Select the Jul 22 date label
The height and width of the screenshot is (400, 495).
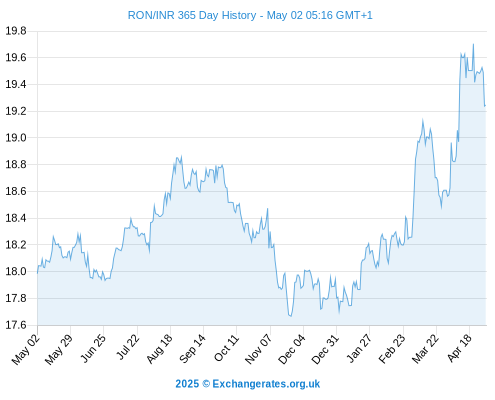click(128, 347)
